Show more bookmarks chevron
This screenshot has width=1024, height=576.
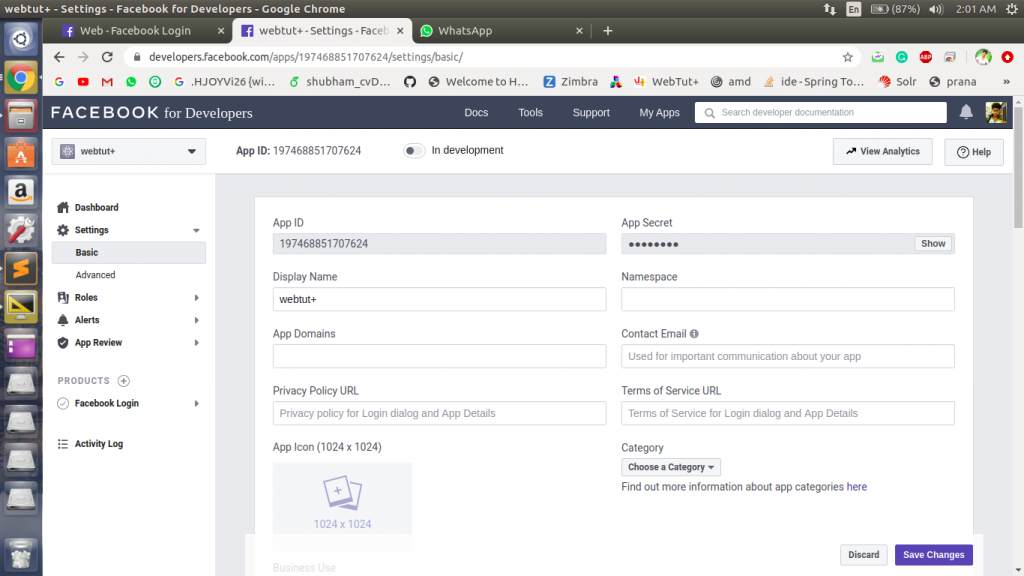tap(1006, 82)
